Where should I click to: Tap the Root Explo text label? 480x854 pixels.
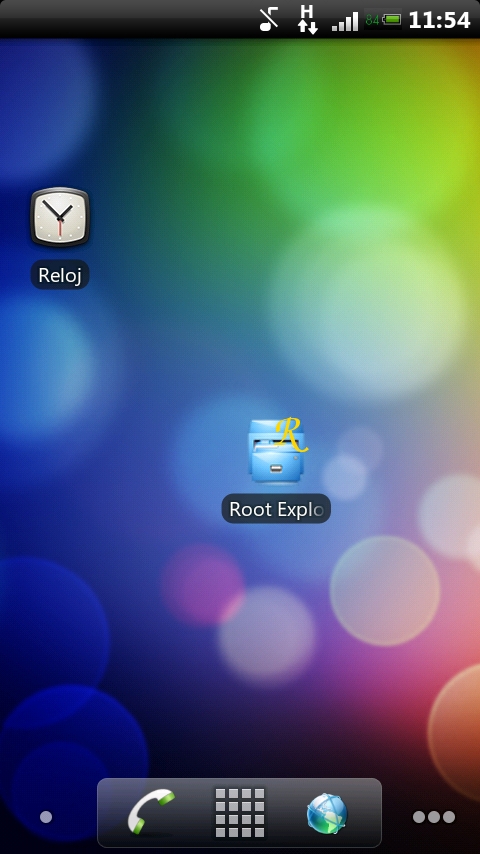(276, 509)
